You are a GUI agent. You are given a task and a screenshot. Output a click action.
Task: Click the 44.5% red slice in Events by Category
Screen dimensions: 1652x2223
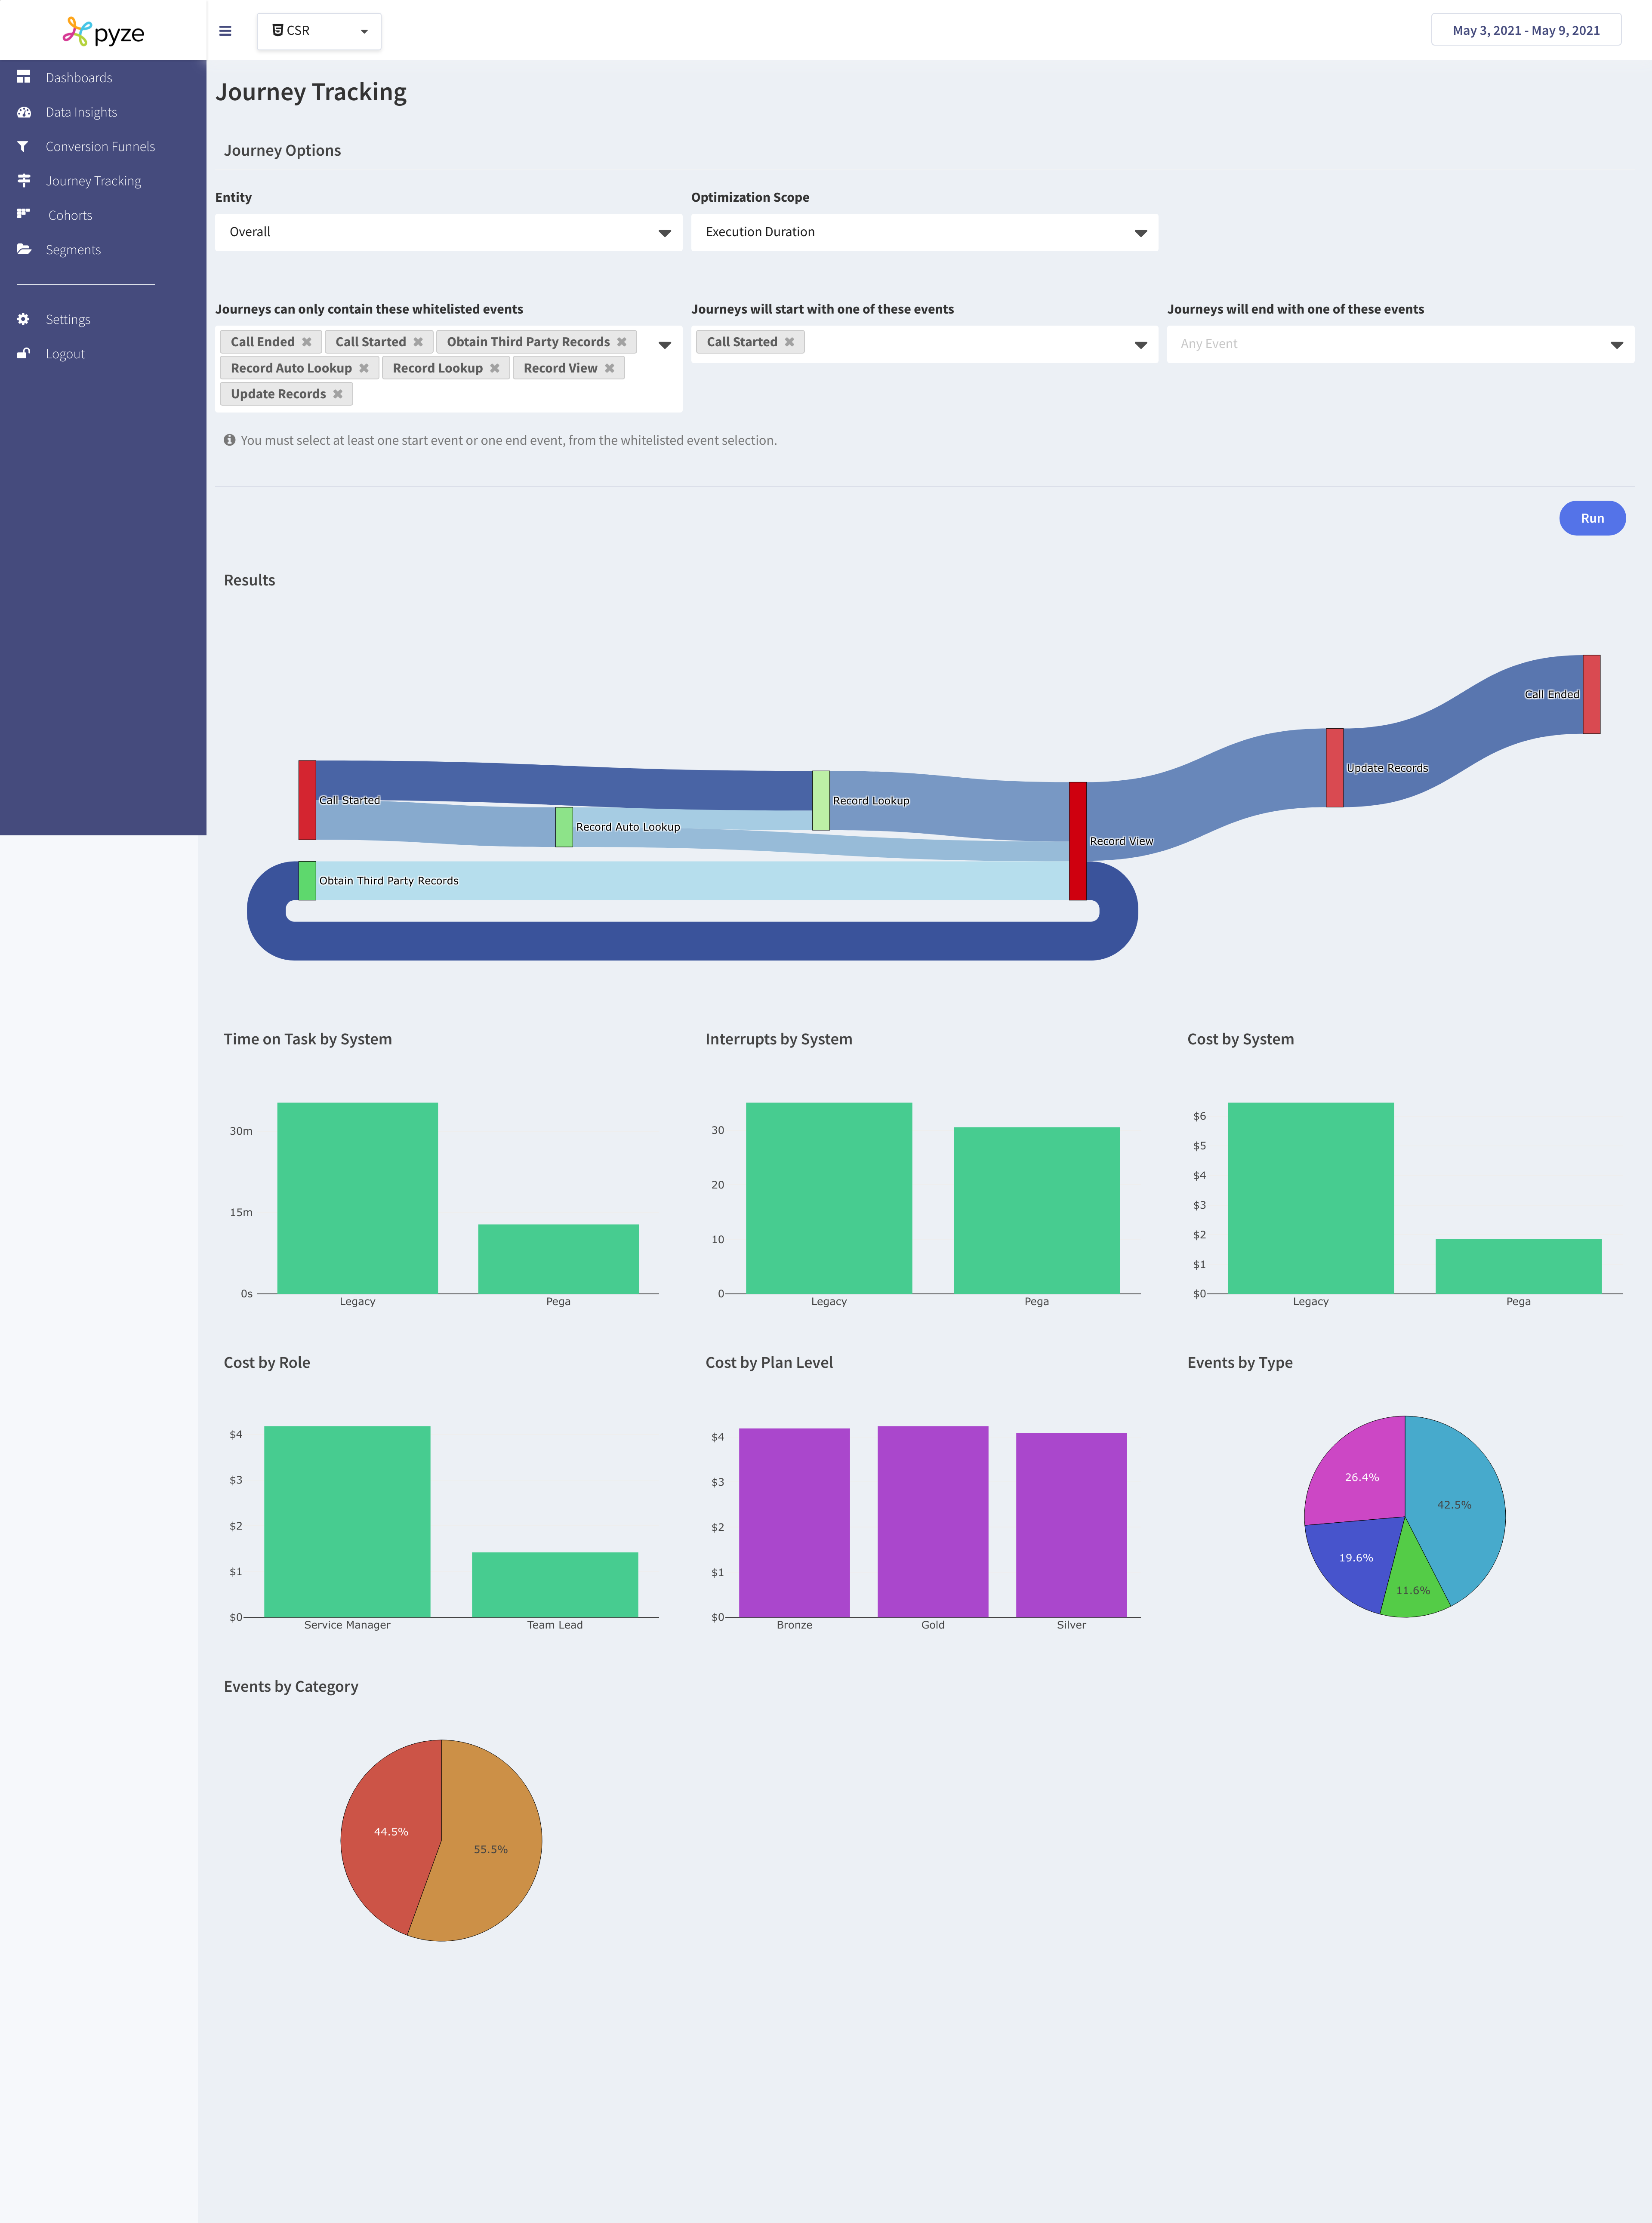click(390, 1832)
